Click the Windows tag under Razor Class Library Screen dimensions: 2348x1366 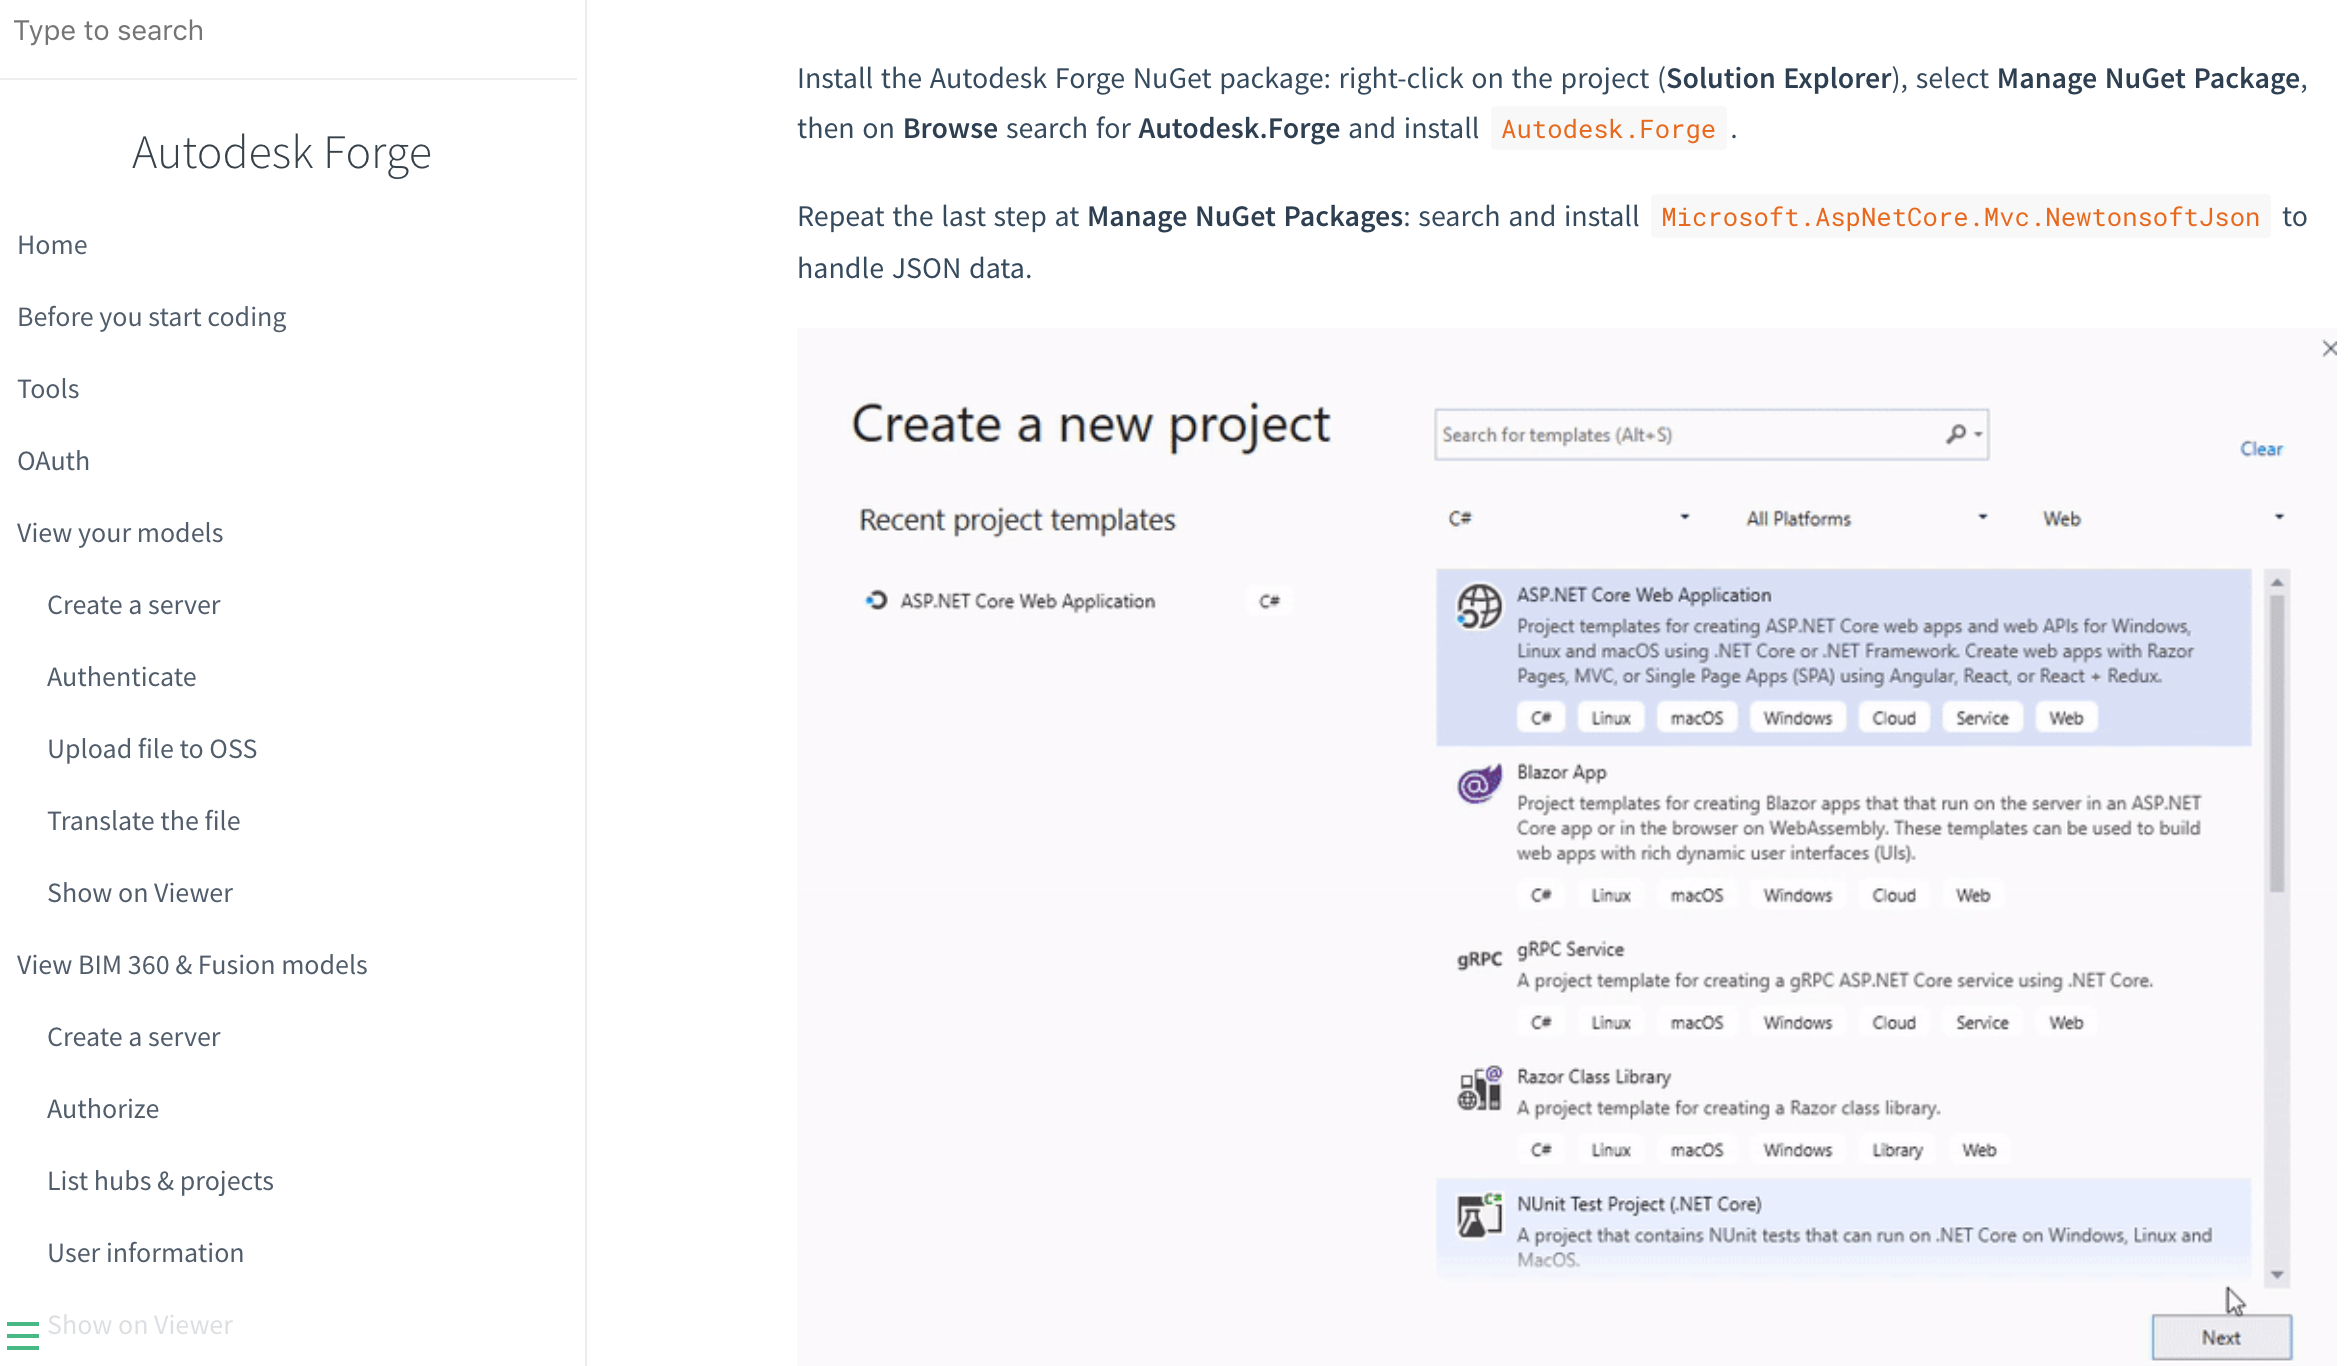tap(1797, 1150)
